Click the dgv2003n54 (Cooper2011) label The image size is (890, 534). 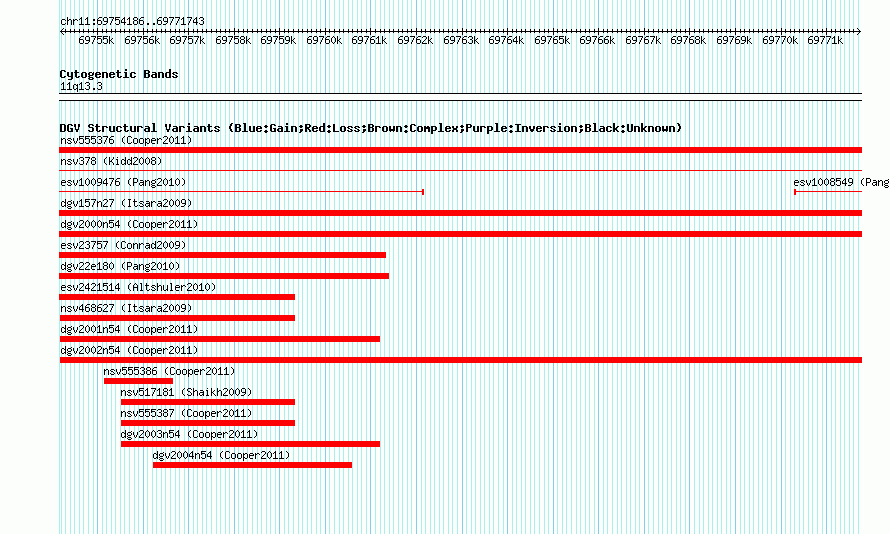tap(190, 434)
